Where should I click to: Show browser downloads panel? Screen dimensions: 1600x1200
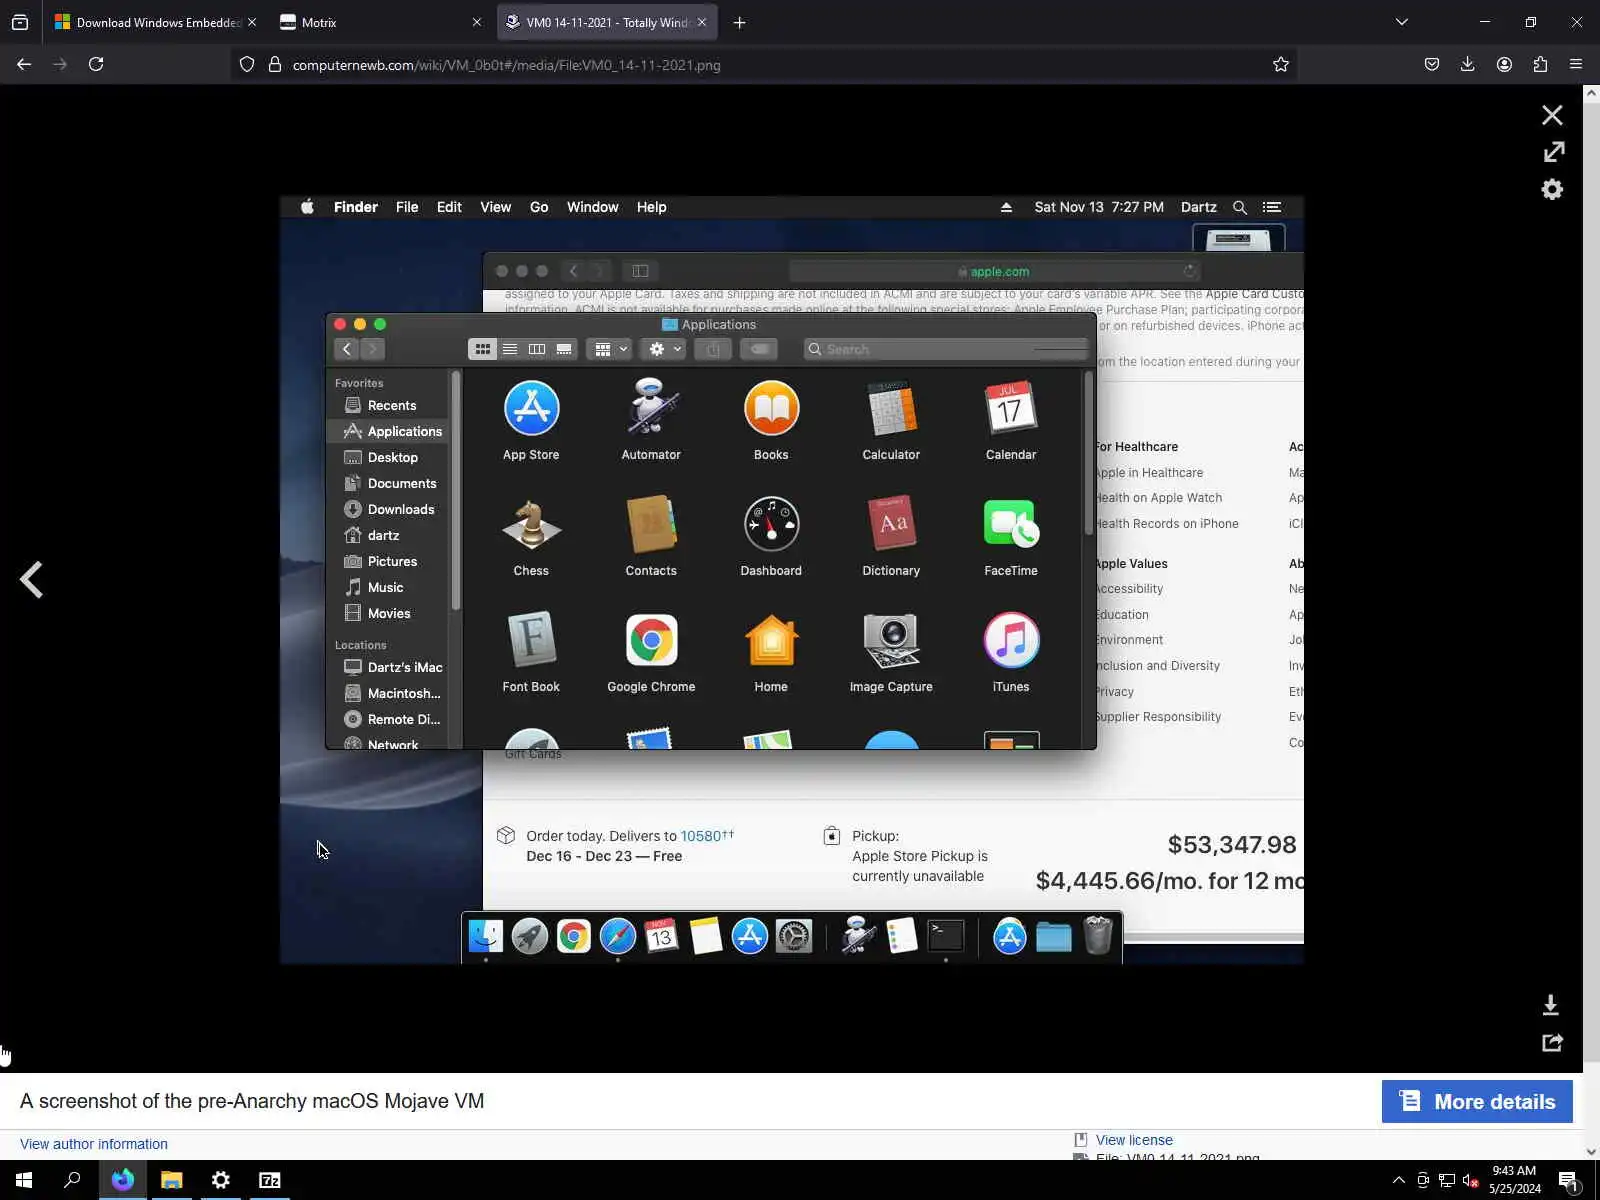coord(1467,64)
